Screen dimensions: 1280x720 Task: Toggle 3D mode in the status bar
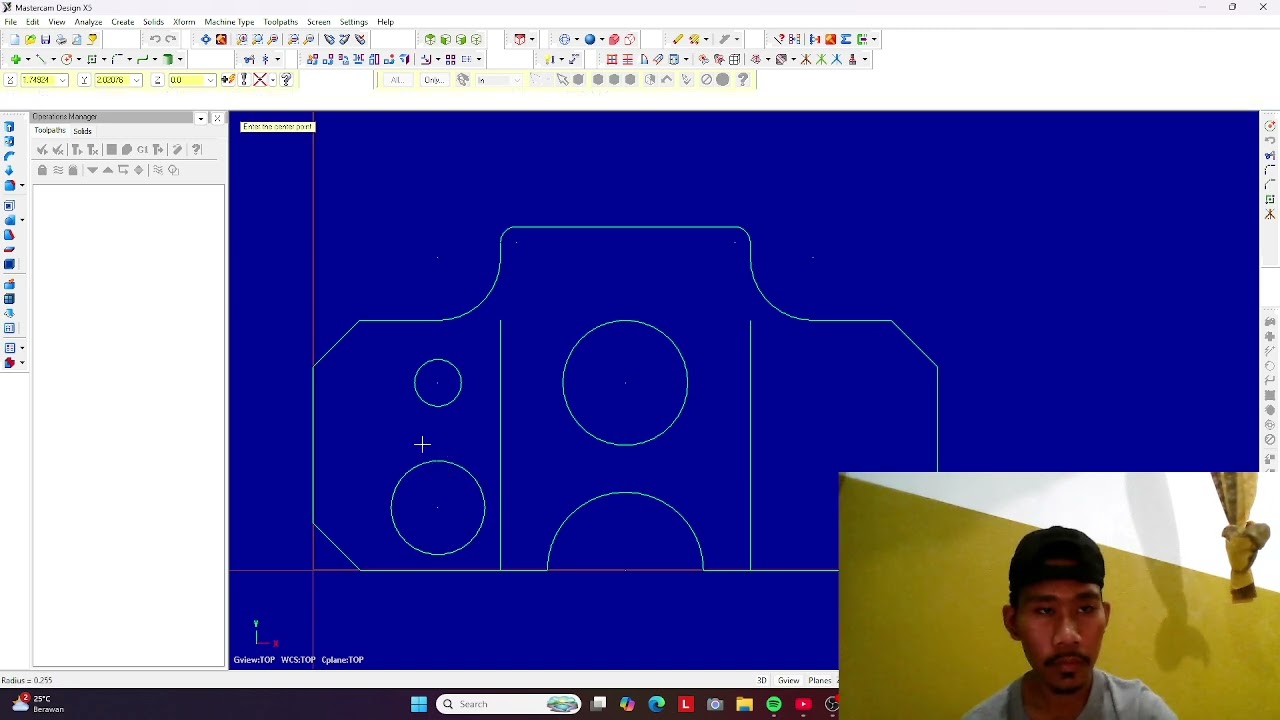pyautogui.click(x=762, y=680)
